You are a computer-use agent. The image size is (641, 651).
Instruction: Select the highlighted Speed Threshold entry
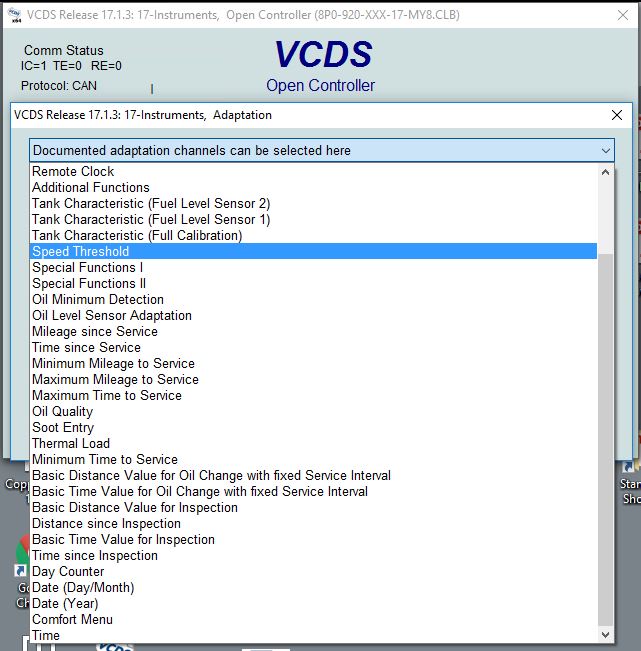[313, 252]
